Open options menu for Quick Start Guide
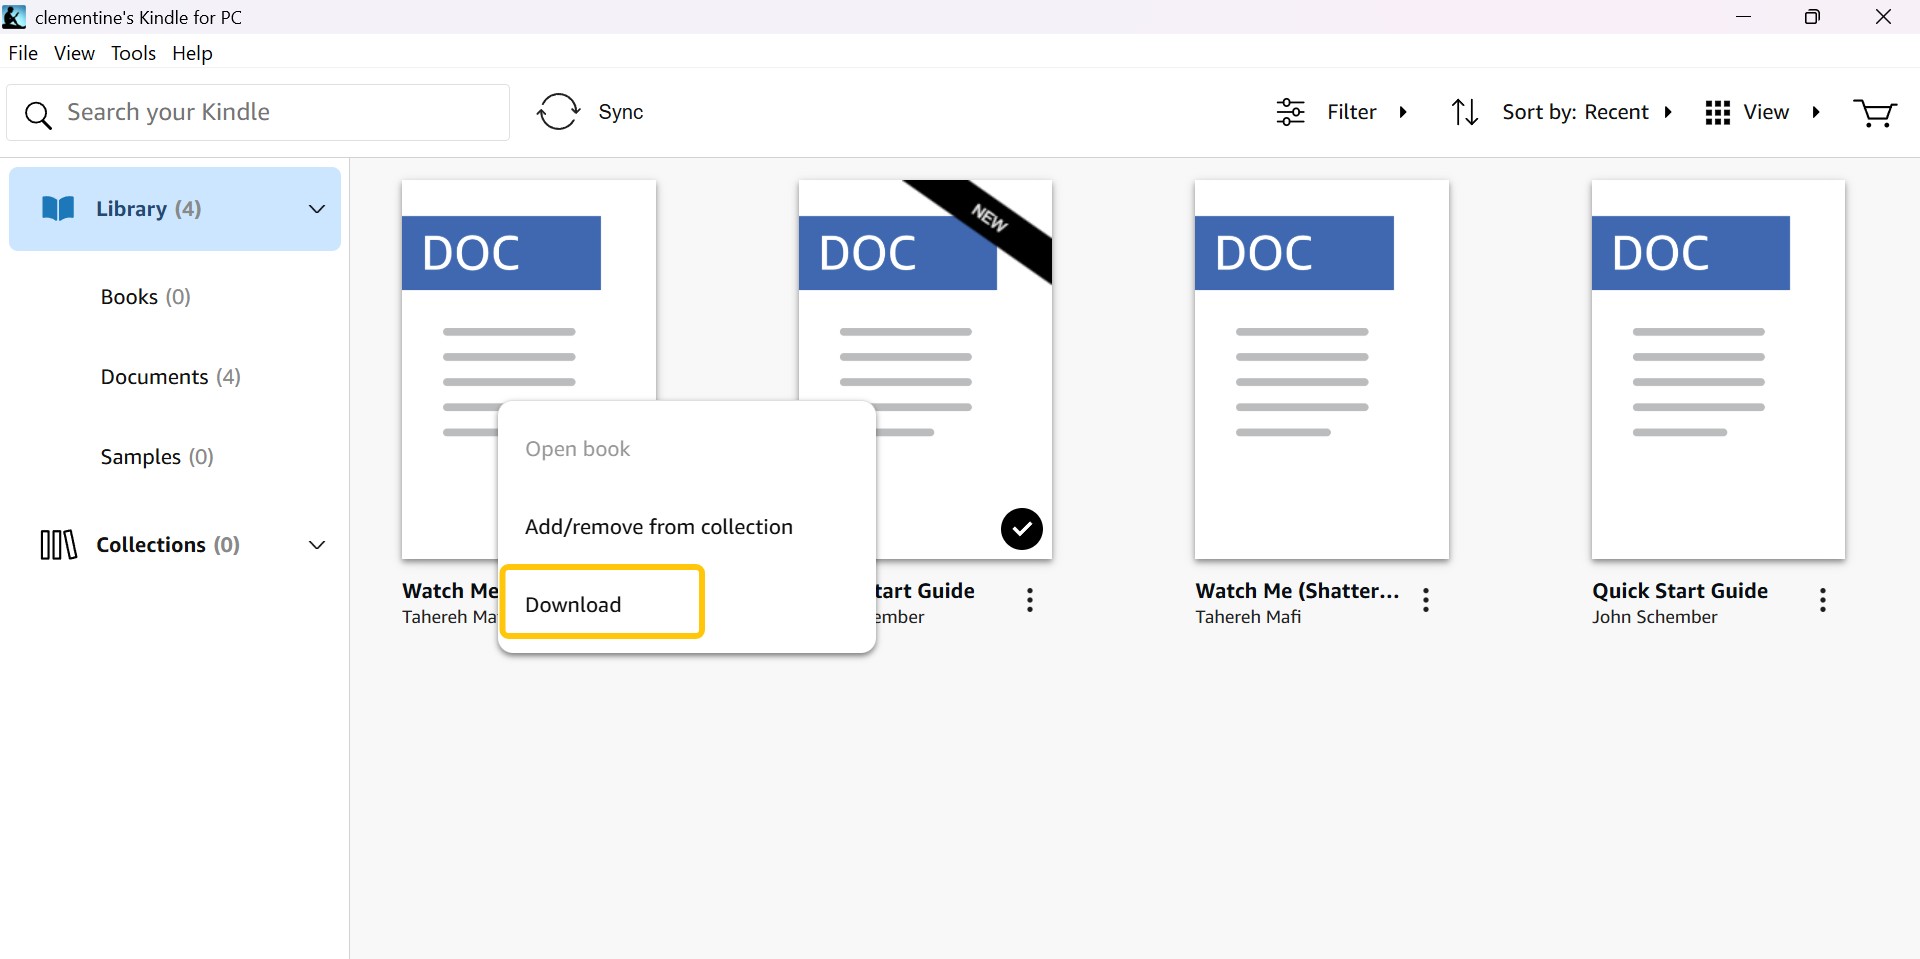Image resolution: width=1920 pixels, height=959 pixels. (x=1822, y=600)
